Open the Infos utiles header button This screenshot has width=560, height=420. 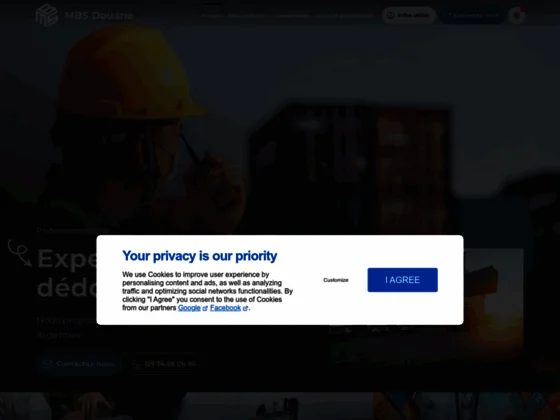click(x=409, y=15)
